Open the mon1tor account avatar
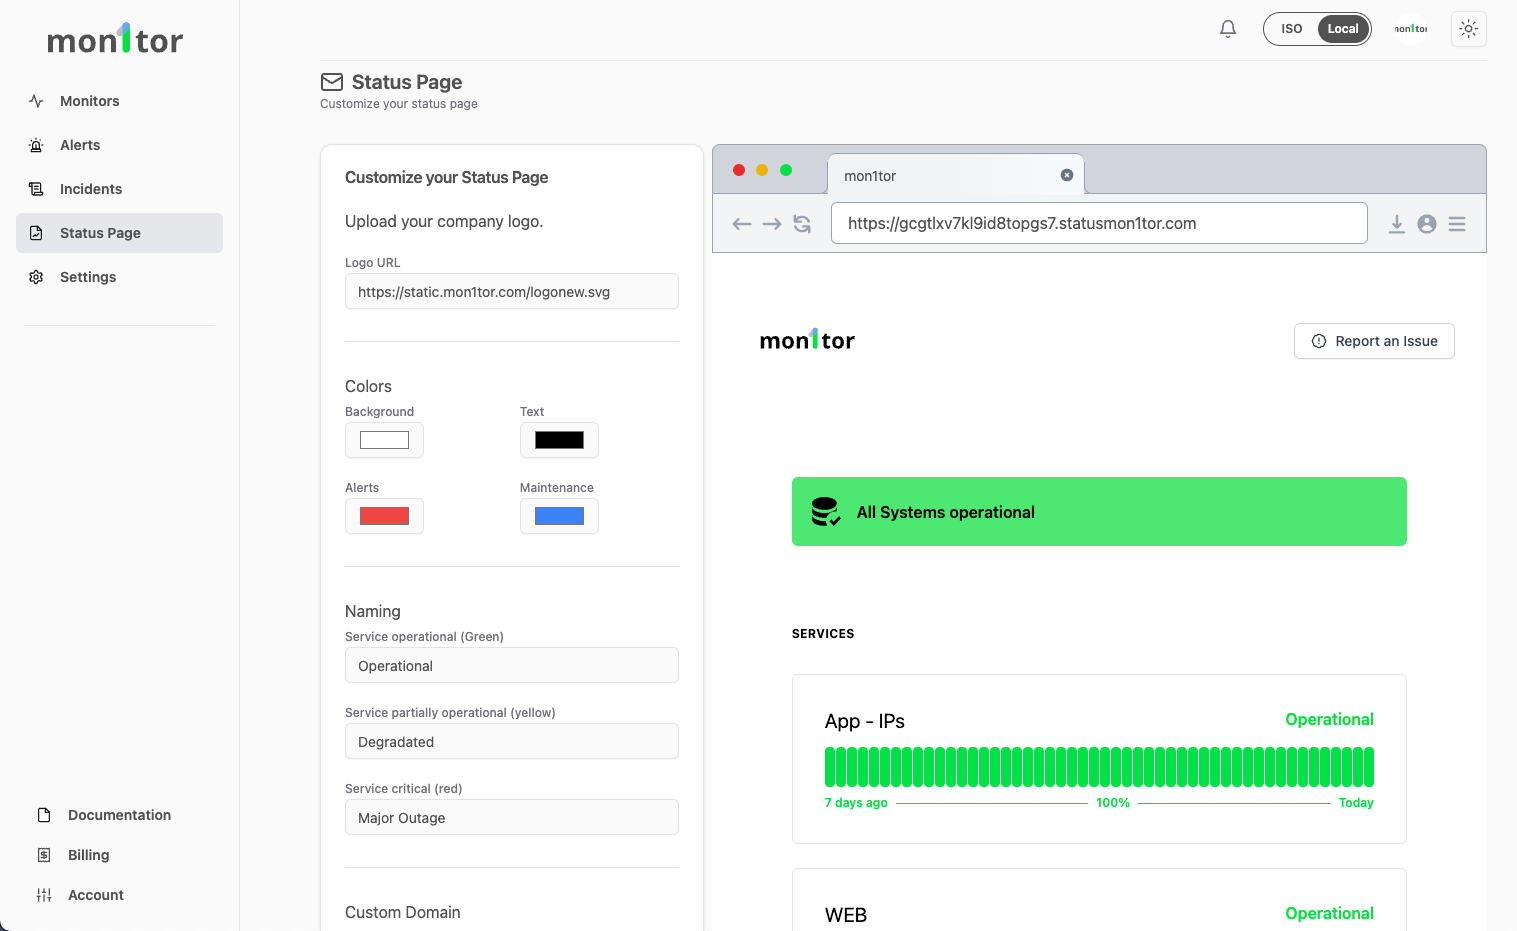 [1411, 29]
